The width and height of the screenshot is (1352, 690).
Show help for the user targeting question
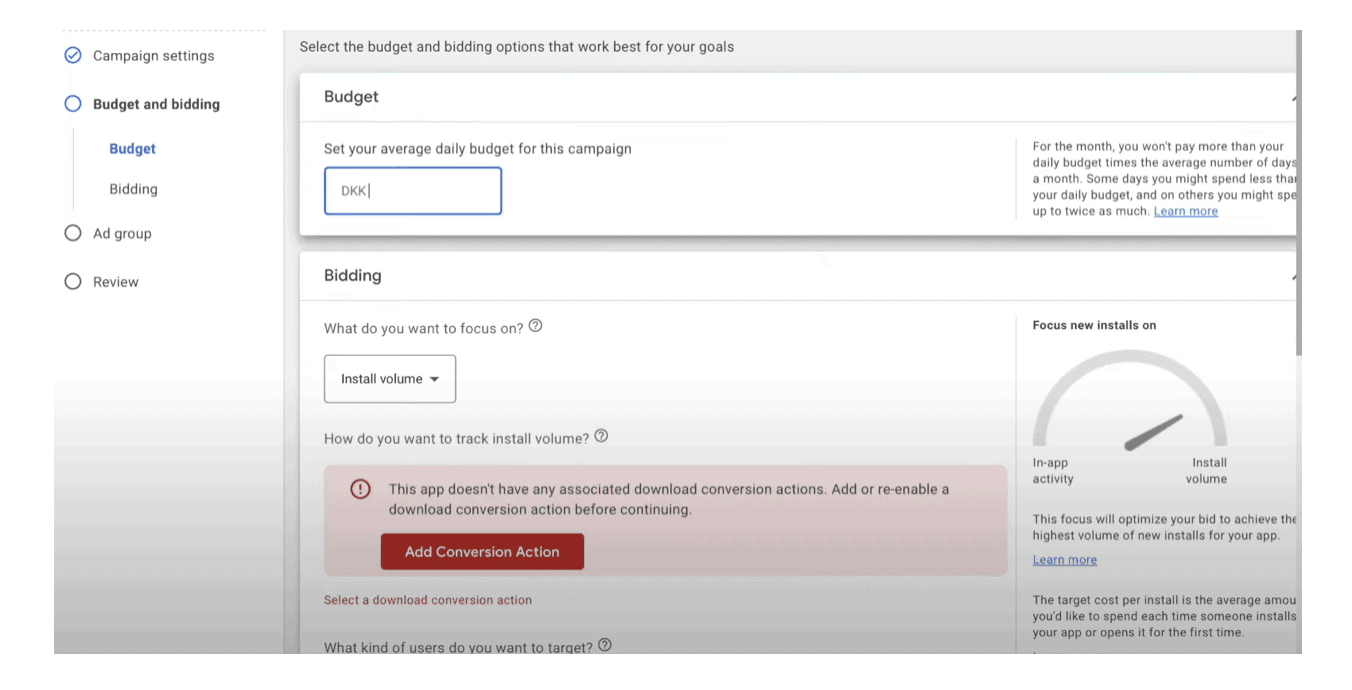tap(604, 646)
